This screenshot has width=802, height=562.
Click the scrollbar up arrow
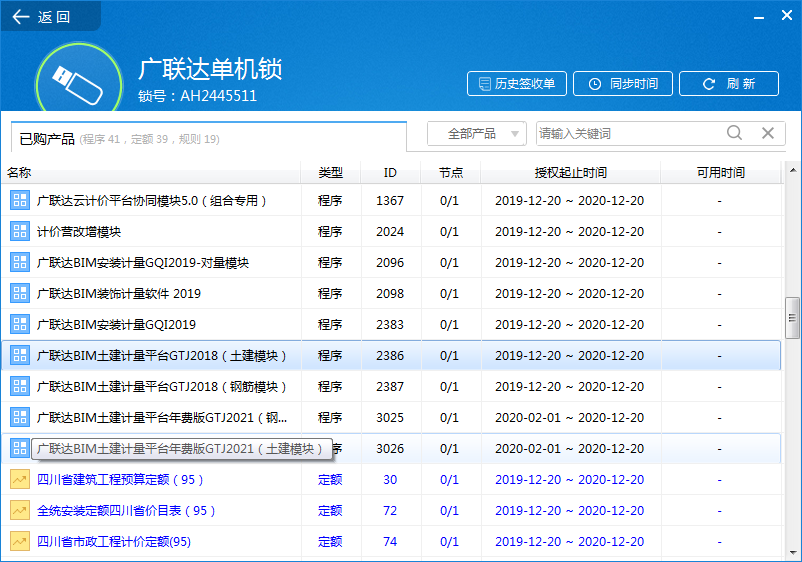(792, 170)
